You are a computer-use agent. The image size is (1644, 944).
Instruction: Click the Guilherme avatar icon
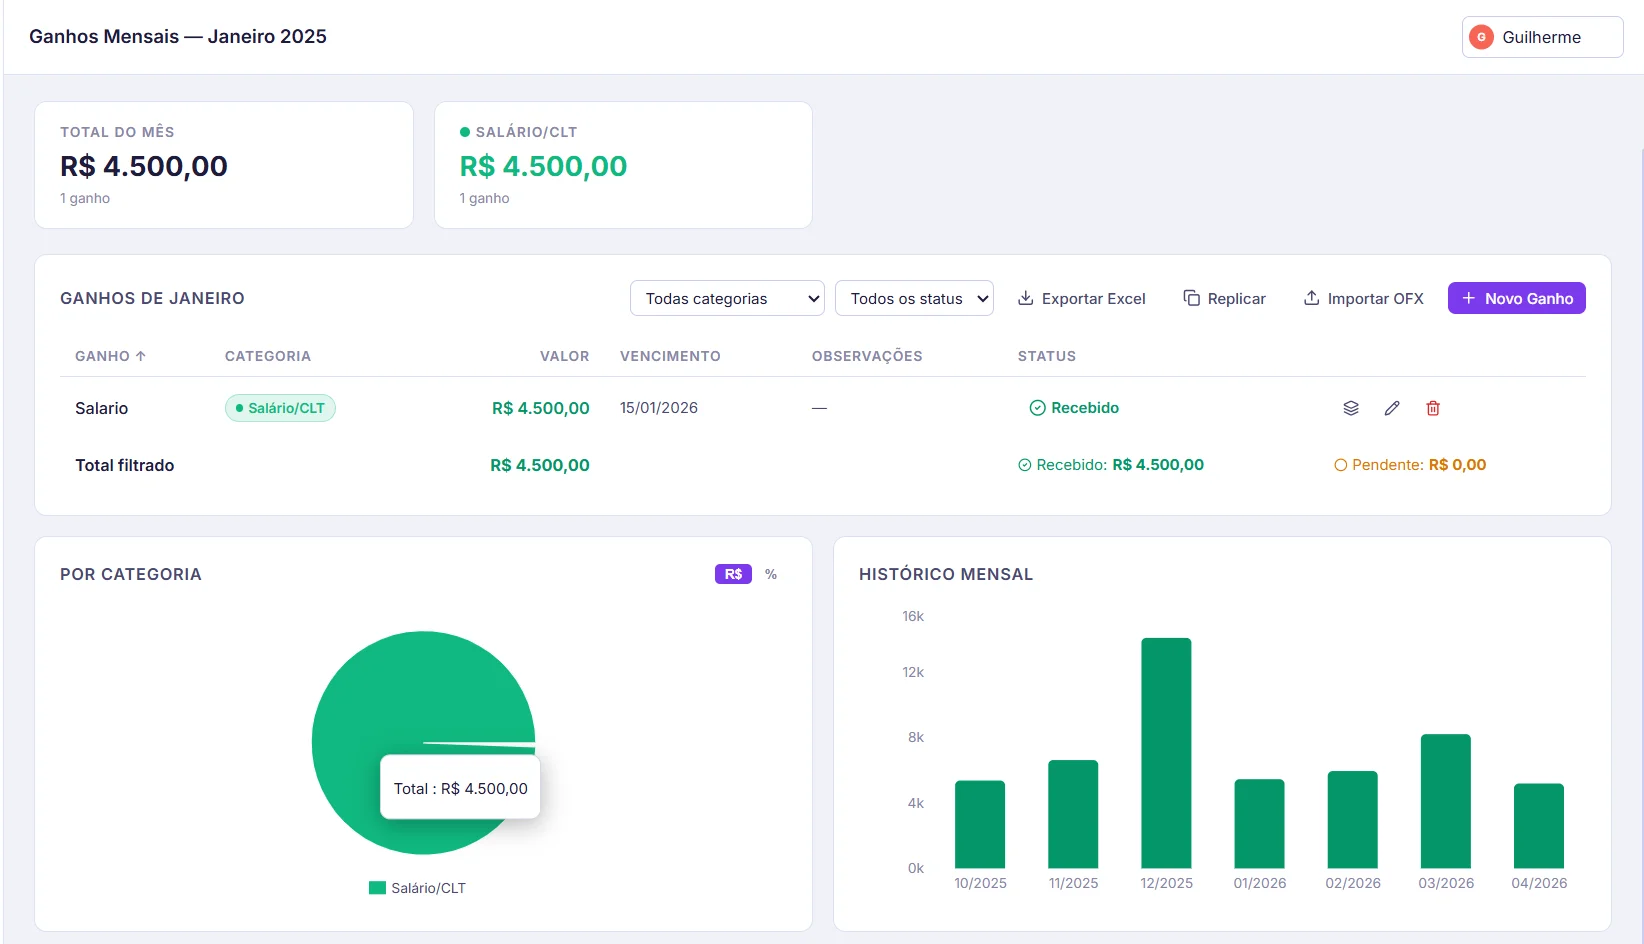tap(1481, 37)
